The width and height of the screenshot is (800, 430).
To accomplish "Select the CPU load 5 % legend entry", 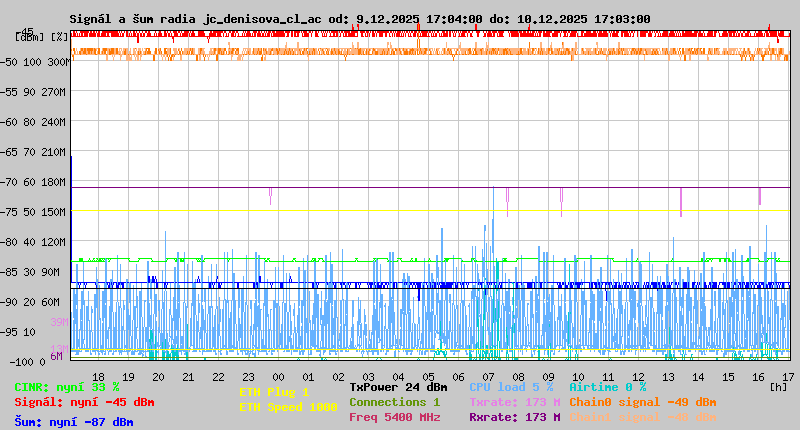I will click(x=511, y=386).
